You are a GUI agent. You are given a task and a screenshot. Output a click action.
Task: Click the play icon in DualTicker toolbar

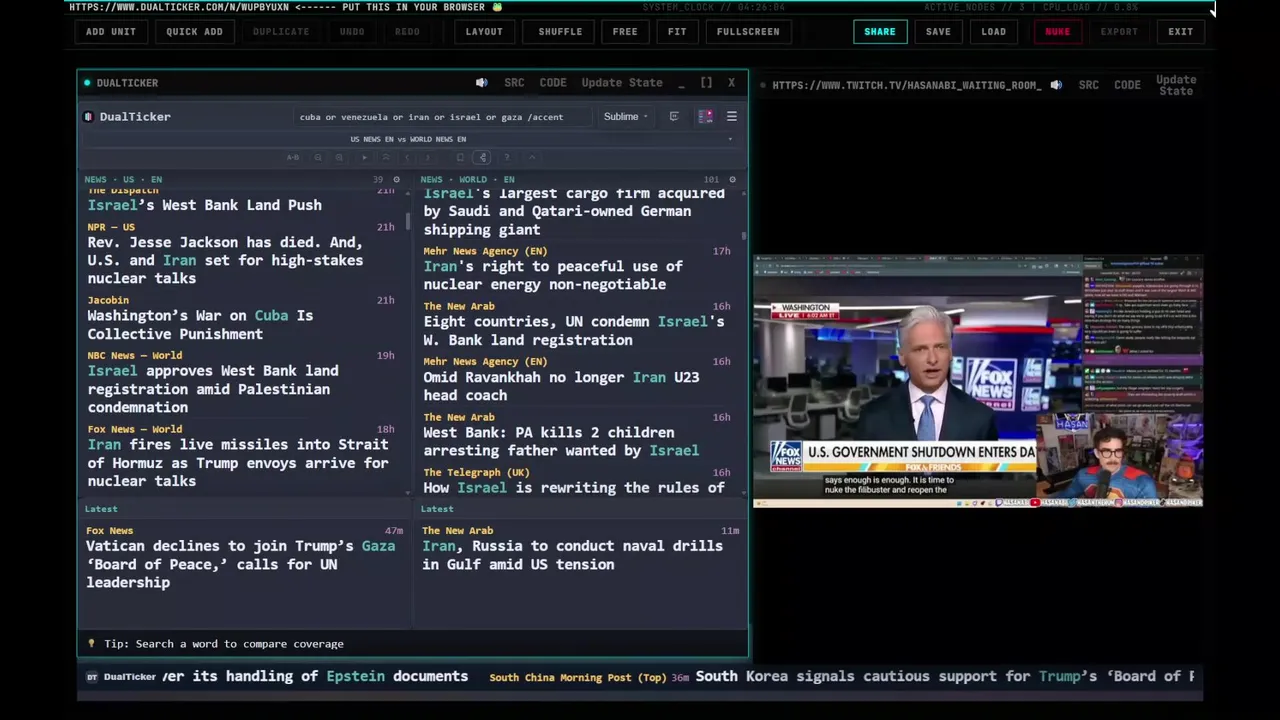tap(364, 157)
